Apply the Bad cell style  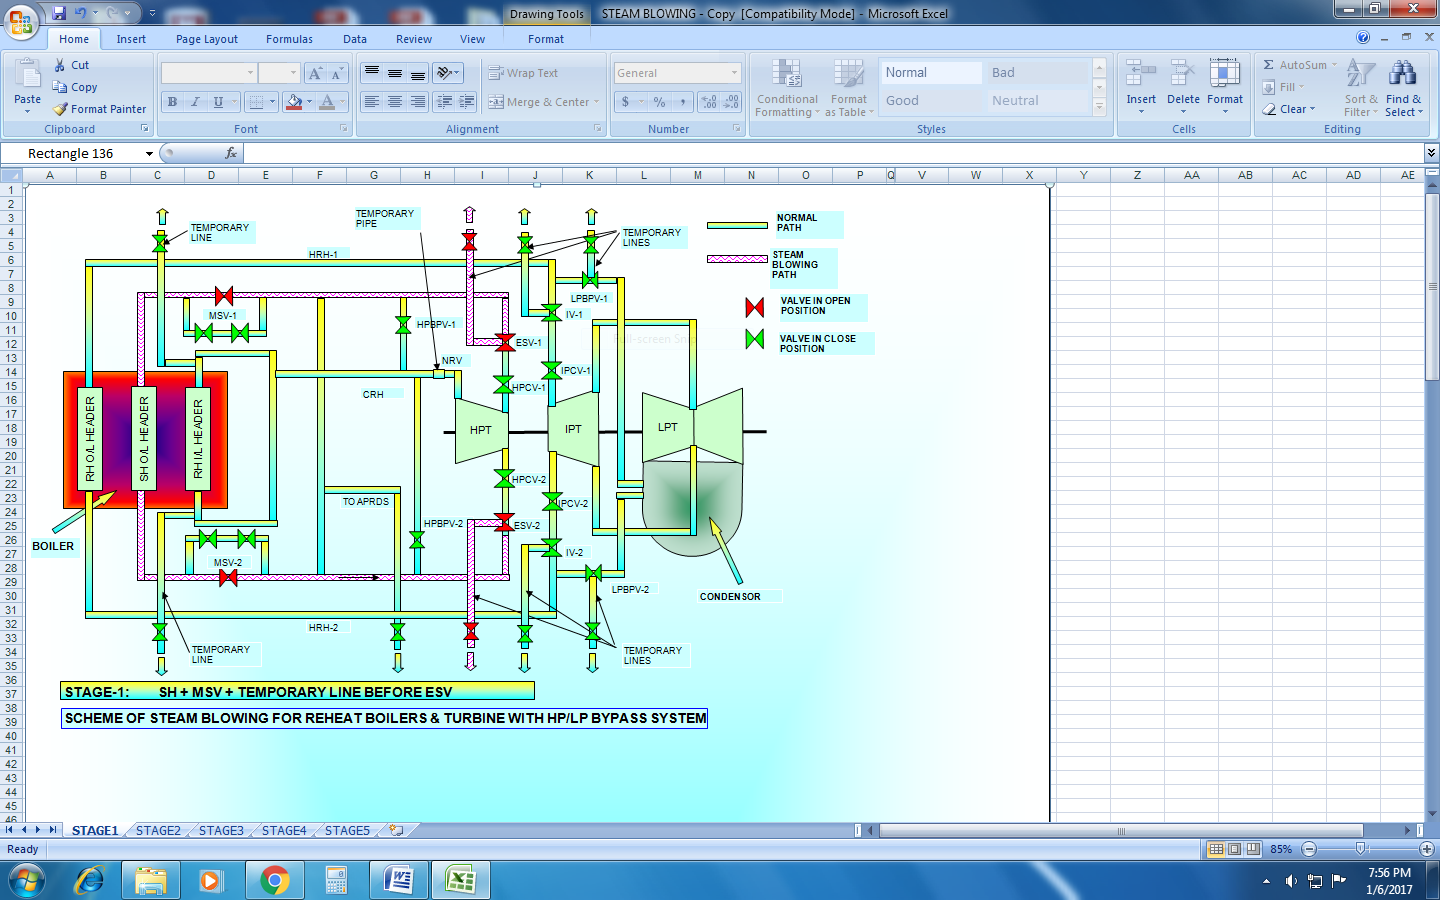point(1037,73)
